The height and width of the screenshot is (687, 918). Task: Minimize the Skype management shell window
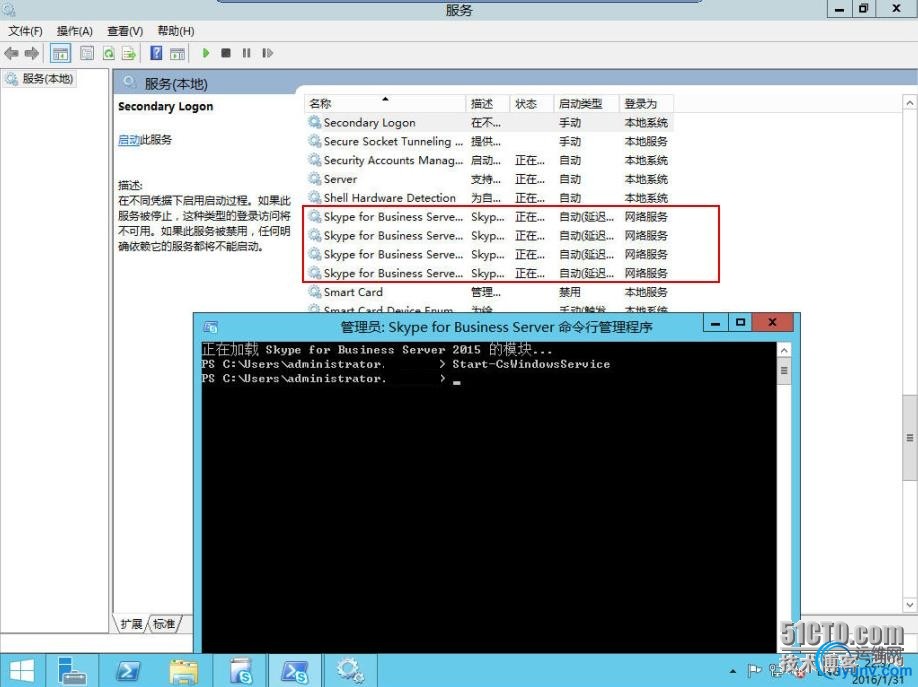715,323
